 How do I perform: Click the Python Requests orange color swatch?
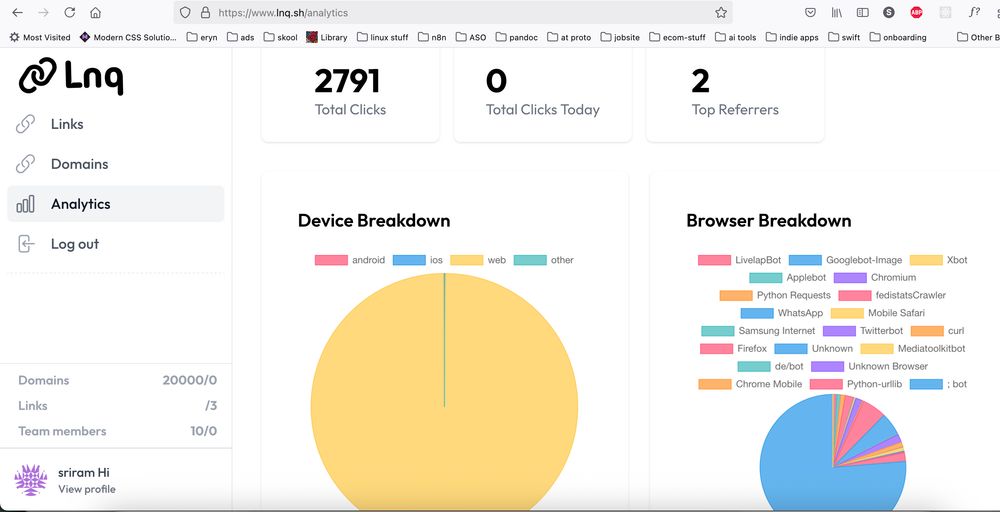[x=736, y=296]
